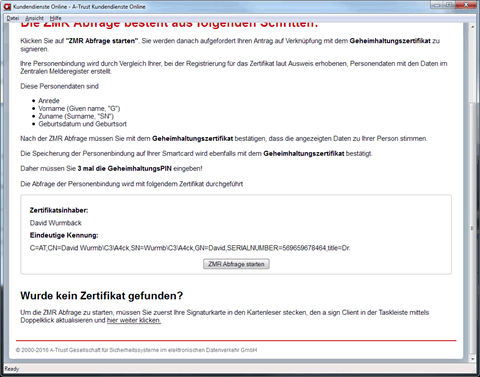Open the Hilfe menu
This screenshot has height=377, width=480.
55,18
